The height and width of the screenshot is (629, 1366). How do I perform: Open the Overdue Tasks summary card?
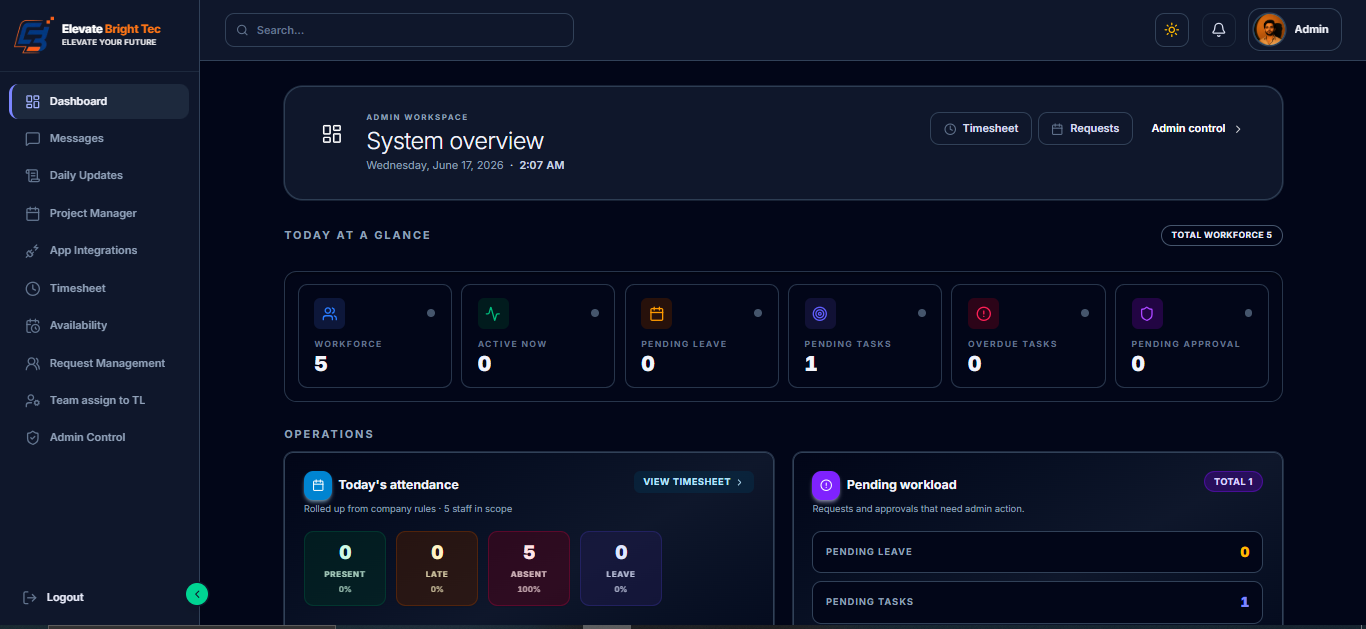(1028, 336)
